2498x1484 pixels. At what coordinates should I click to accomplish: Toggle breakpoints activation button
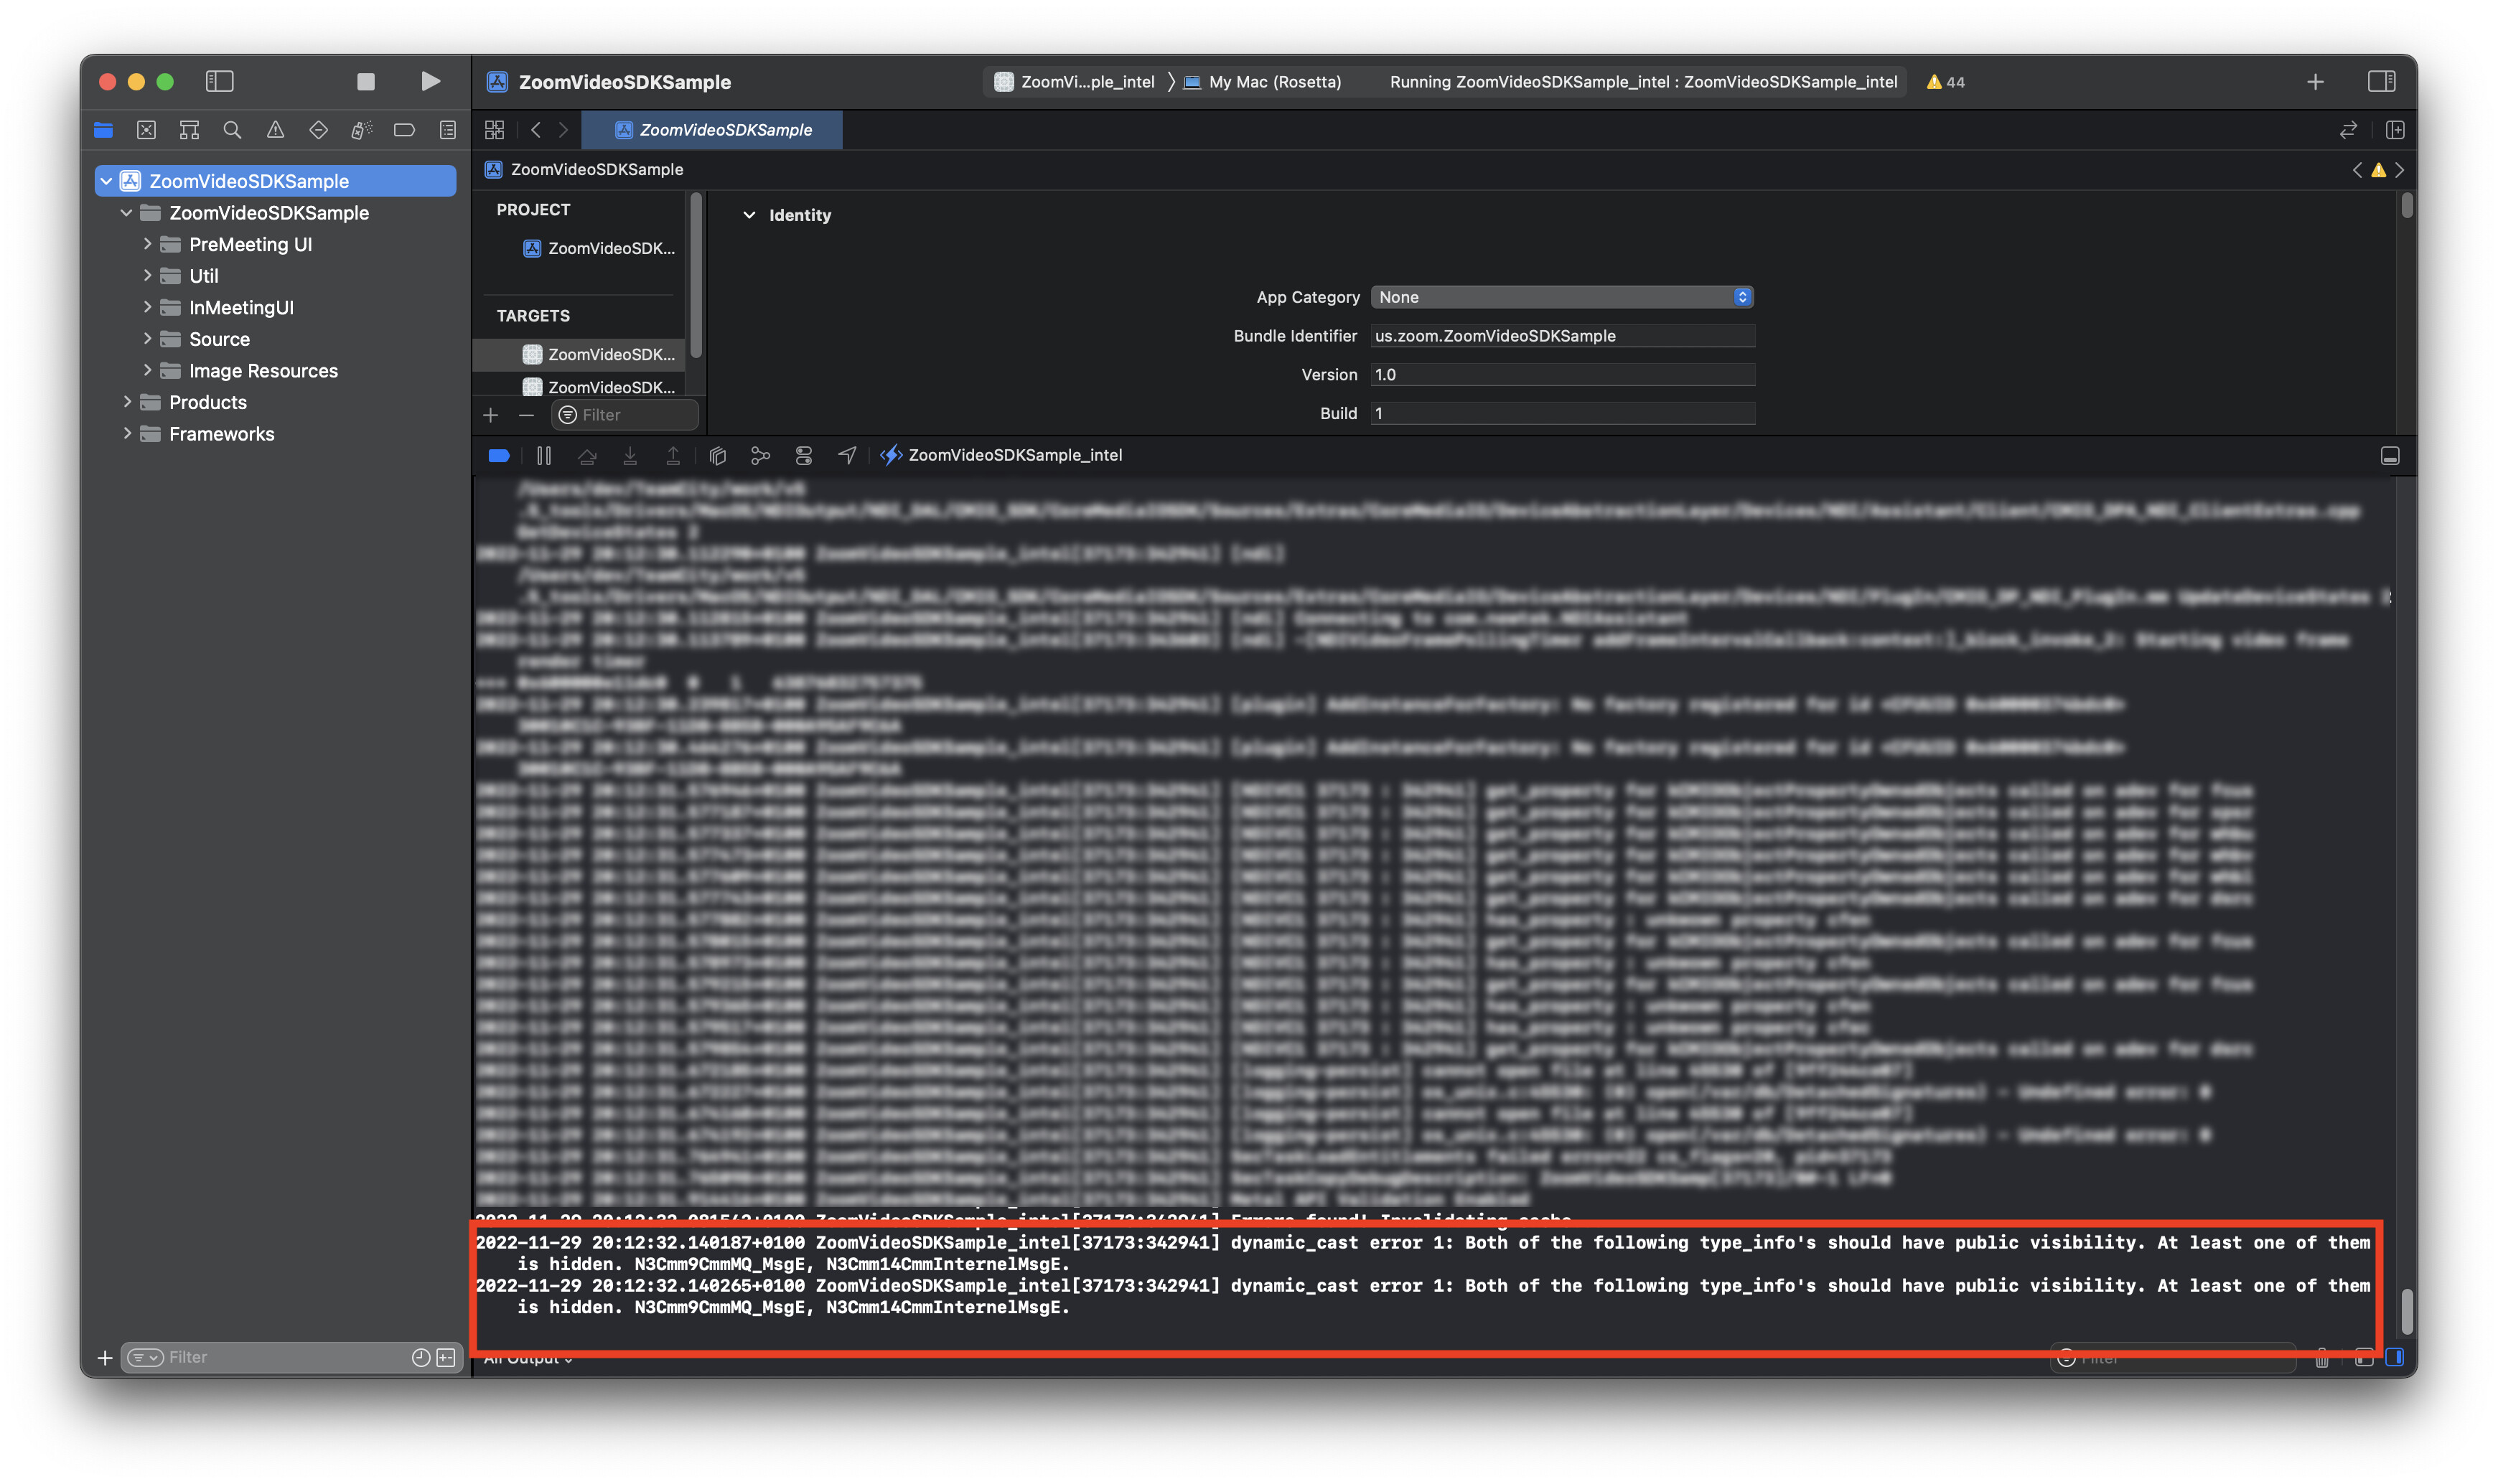click(499, 456)
